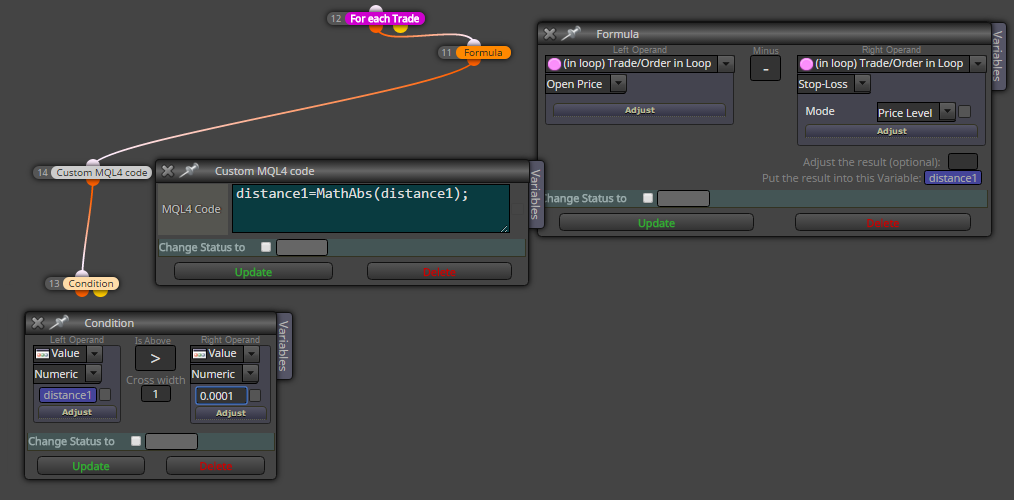1014x500 pixels.
Task: Open the Variables tab on Condition panel
Action: [284, 345]
